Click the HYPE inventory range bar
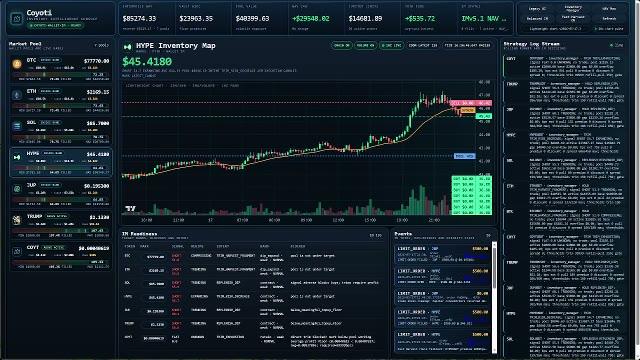640x360 pixels. (61, 168)
